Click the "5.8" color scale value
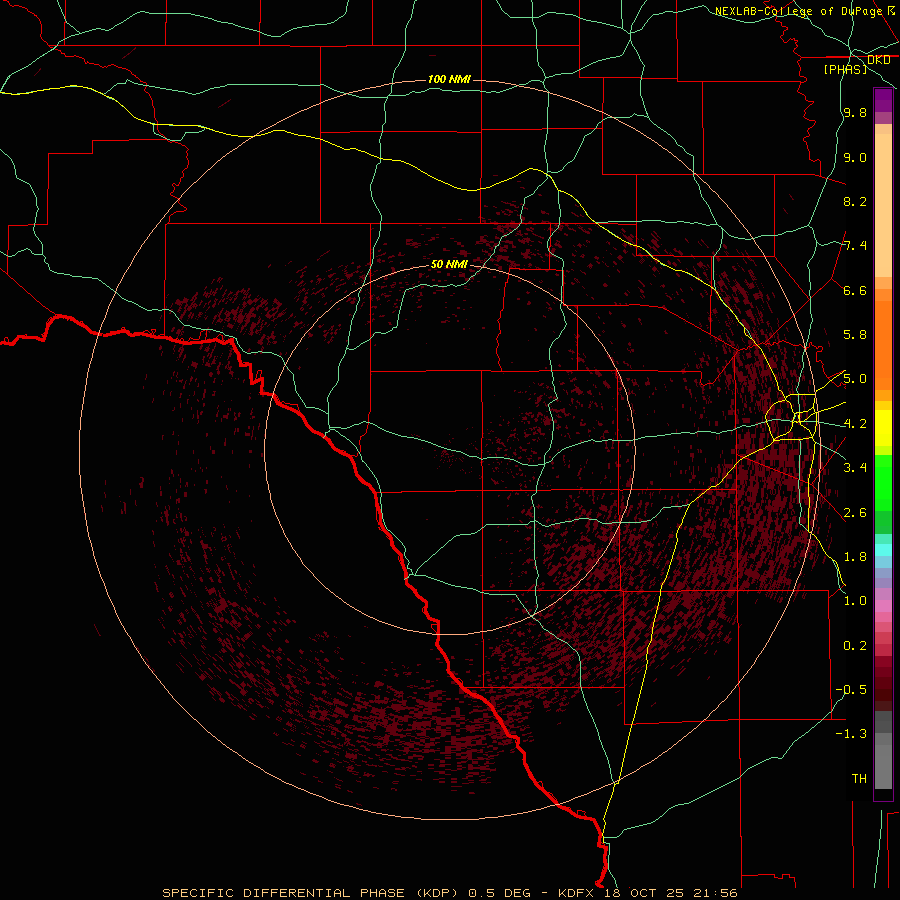 point(855,335)
